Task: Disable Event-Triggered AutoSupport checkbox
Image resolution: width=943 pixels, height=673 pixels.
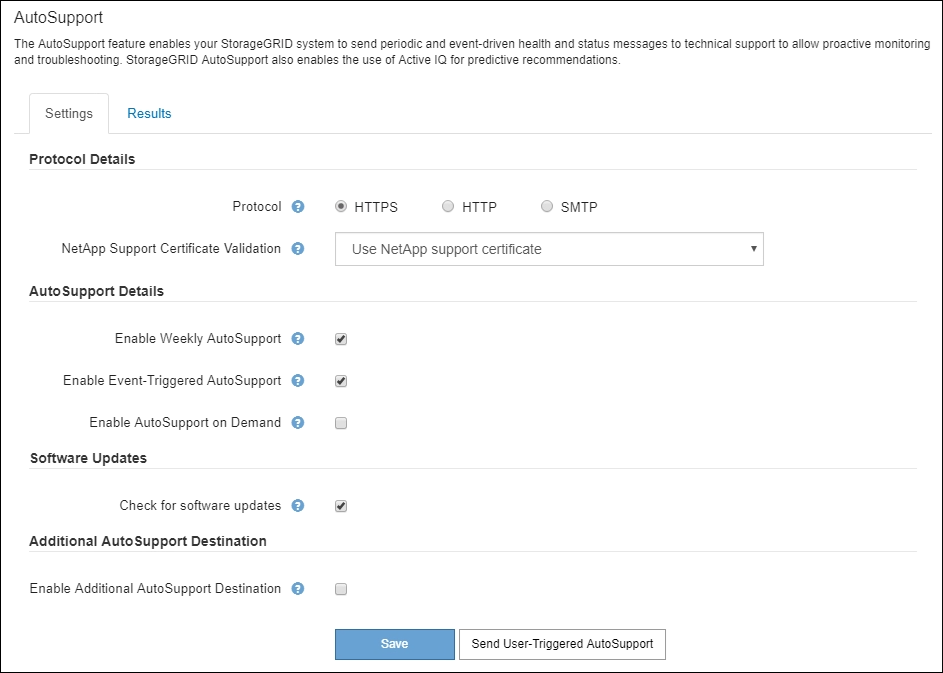Action: point(341,381)
